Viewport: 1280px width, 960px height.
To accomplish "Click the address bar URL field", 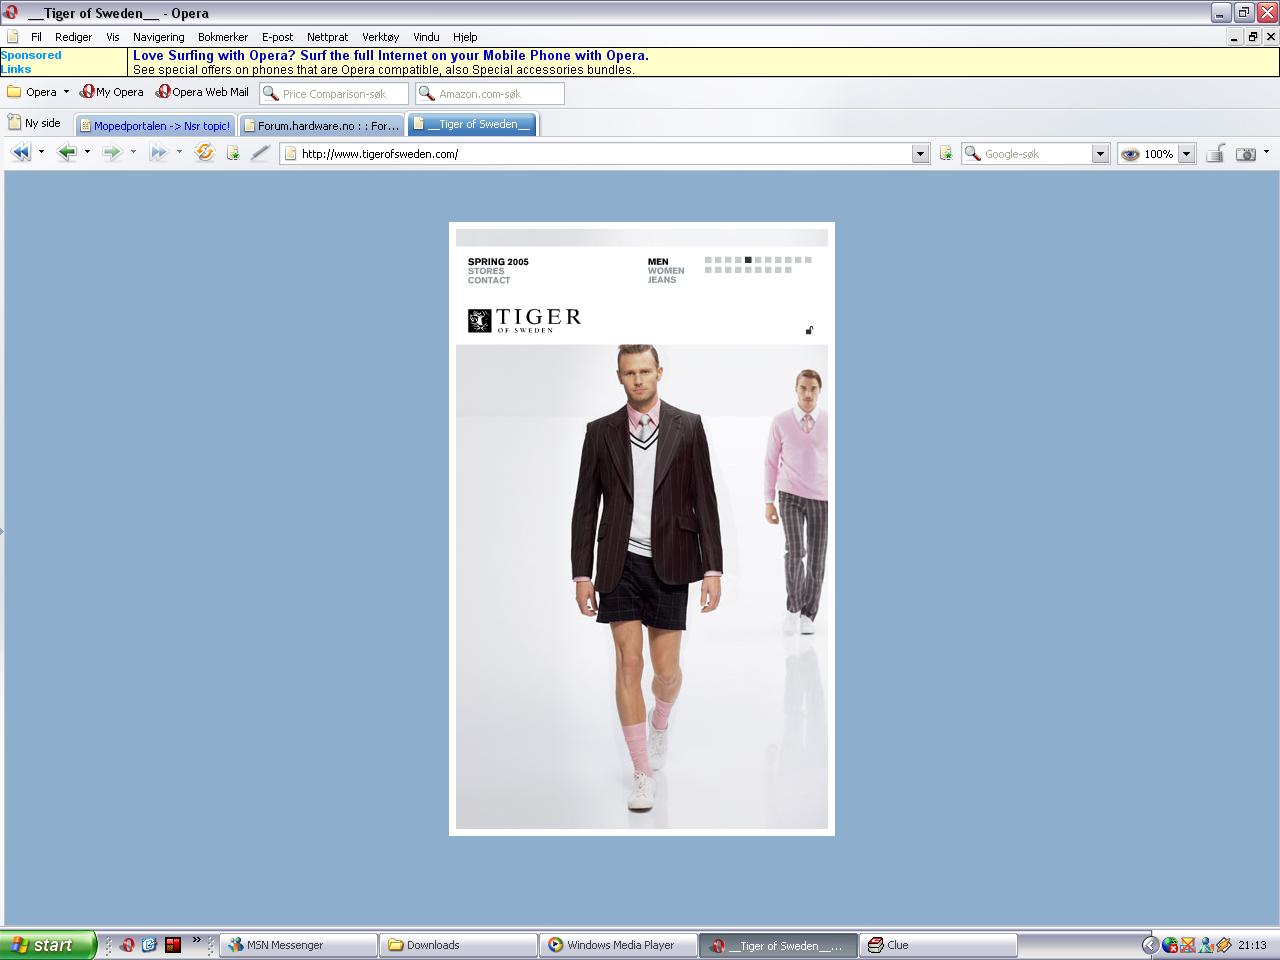I will click(605, 154).
